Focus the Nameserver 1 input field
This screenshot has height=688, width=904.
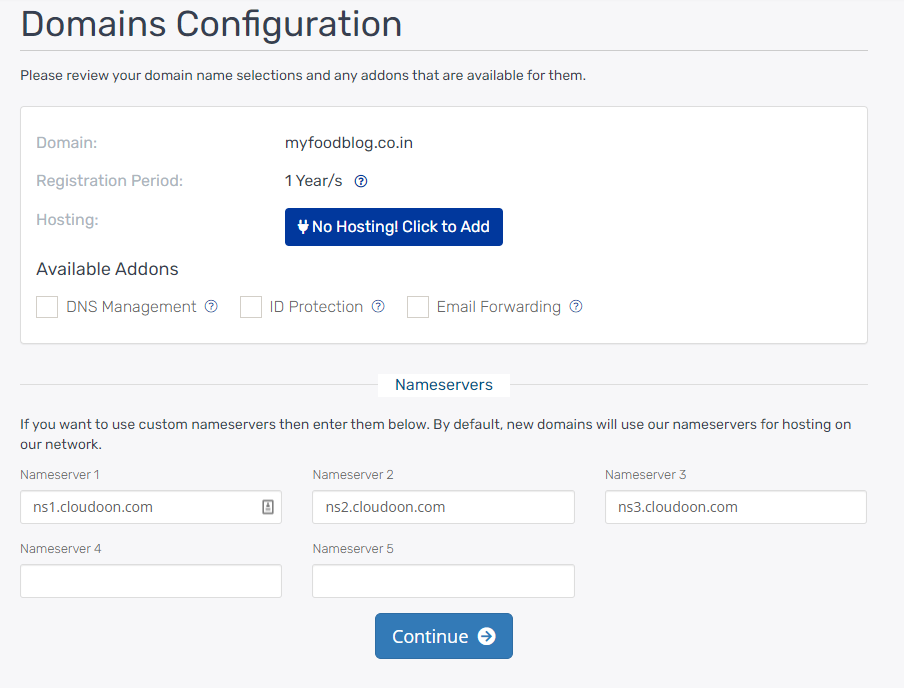pyautogui.click(x=140, y=507)
